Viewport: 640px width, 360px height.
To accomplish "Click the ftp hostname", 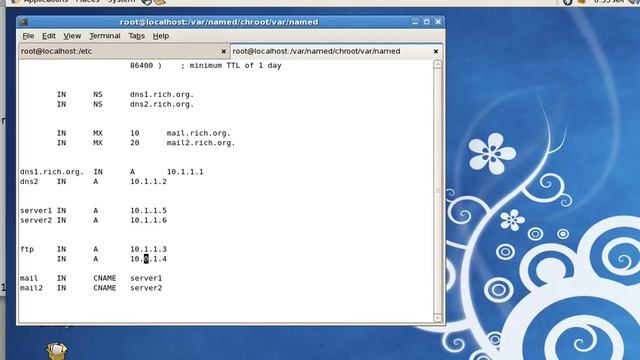I will coord(27,249).
